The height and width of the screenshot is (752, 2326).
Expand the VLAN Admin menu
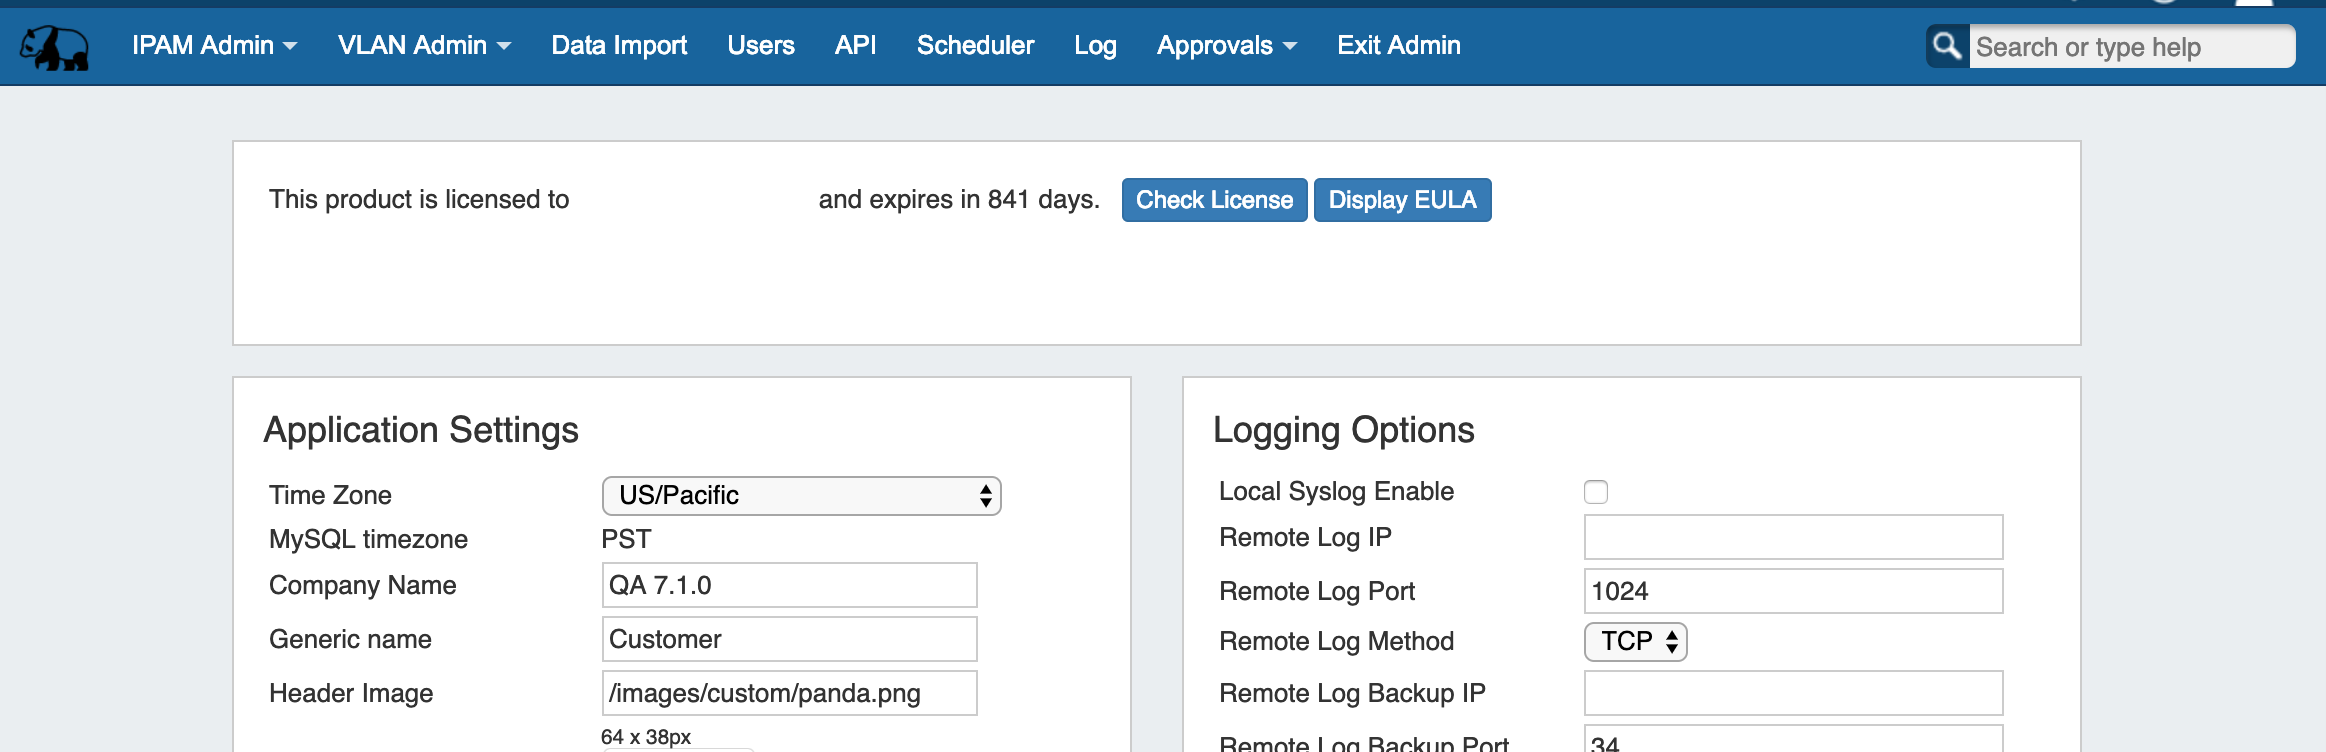pos(424,45)
